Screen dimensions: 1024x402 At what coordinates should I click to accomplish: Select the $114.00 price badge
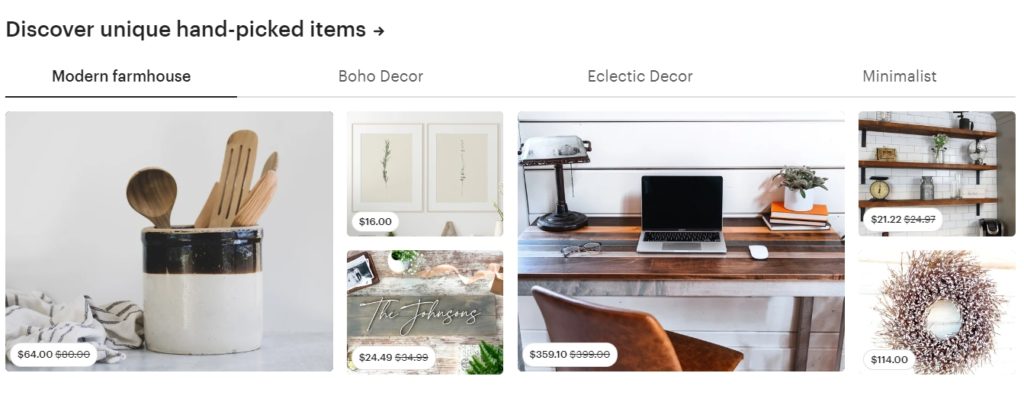pyautogui.click(x=889, y=360)
